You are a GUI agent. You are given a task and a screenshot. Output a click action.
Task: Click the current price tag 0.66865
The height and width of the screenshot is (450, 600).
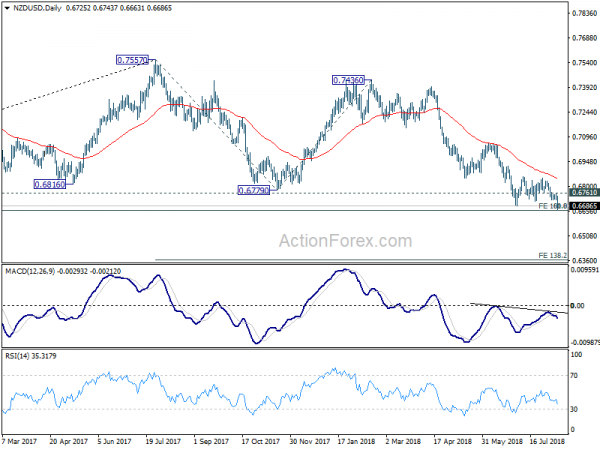pyautogui.click(x=584, y=206)
